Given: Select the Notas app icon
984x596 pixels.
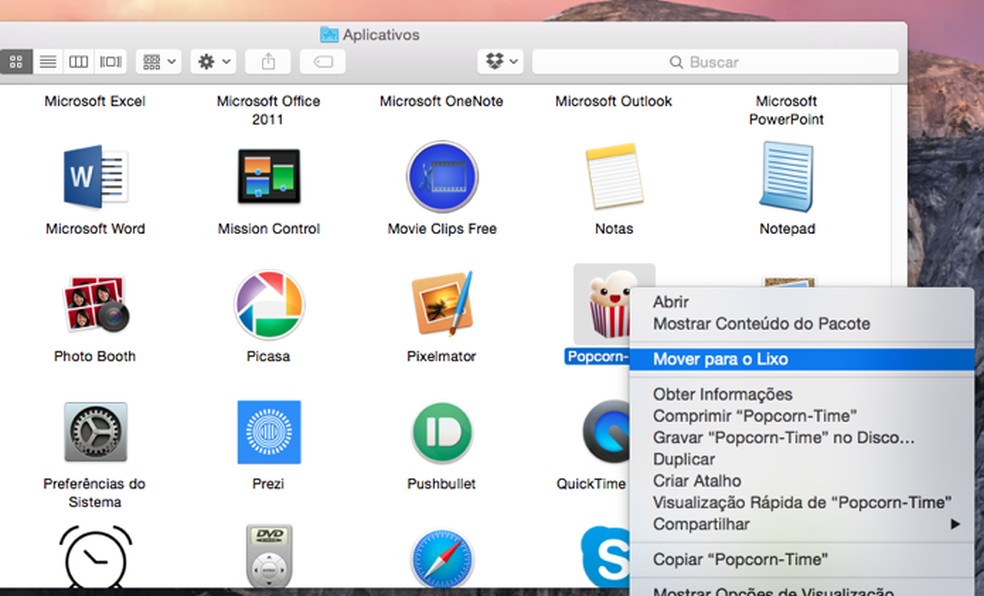Looking at the screenshot, I should (x=614, y=177).
